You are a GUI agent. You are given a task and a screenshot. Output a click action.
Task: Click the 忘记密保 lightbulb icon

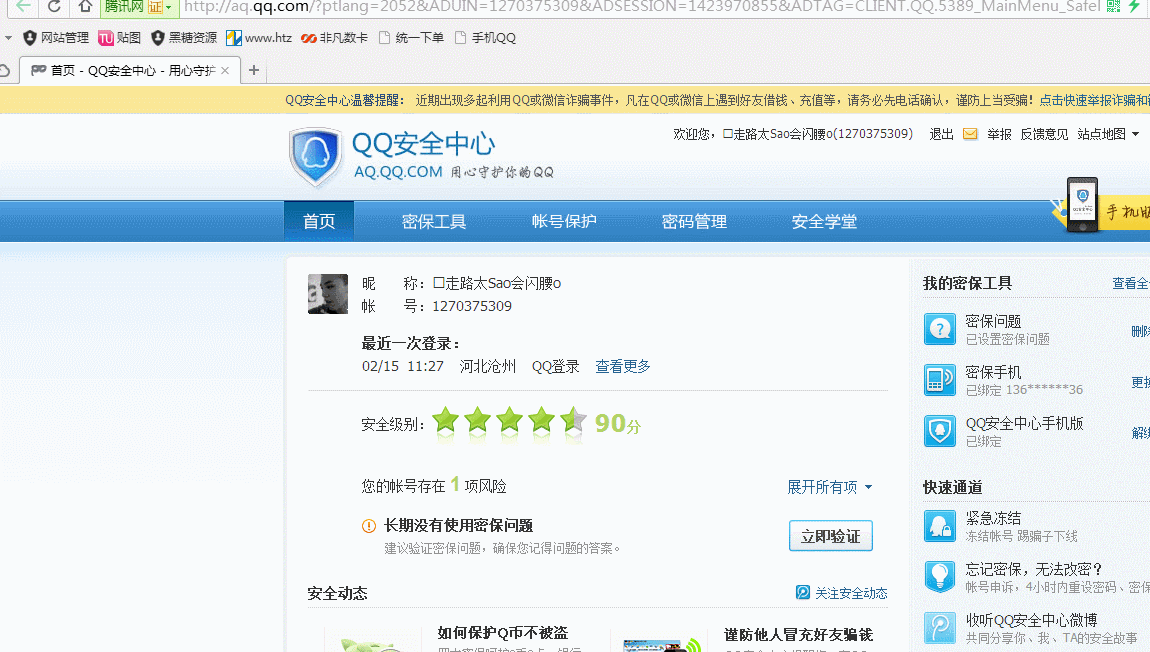click(x=940, y=576)
